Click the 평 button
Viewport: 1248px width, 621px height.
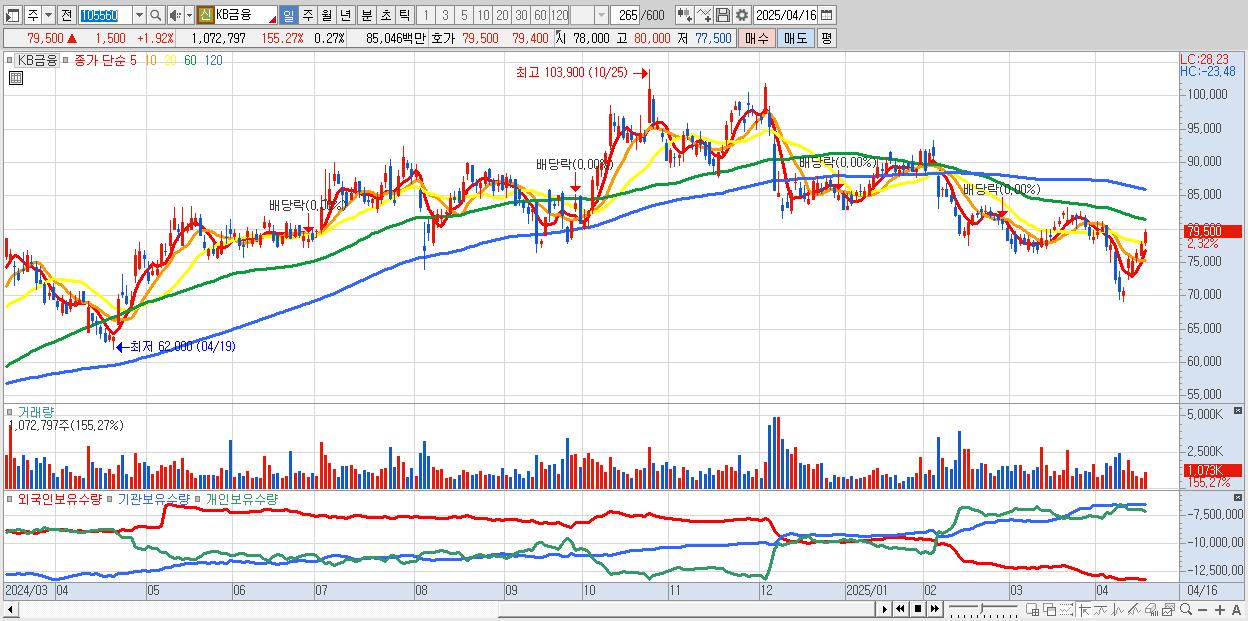click(826, 37)
